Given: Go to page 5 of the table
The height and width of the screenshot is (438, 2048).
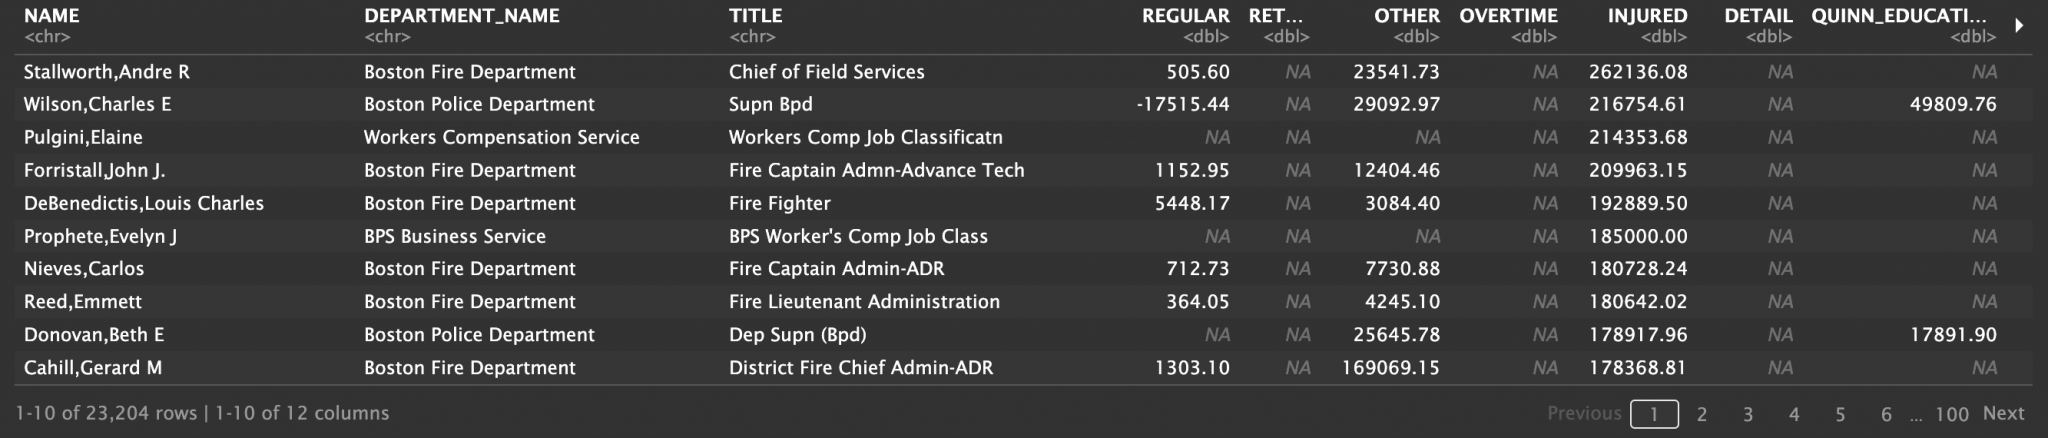Looking at the screenshot, I should pyautogui.click(x=1840, y=414).
